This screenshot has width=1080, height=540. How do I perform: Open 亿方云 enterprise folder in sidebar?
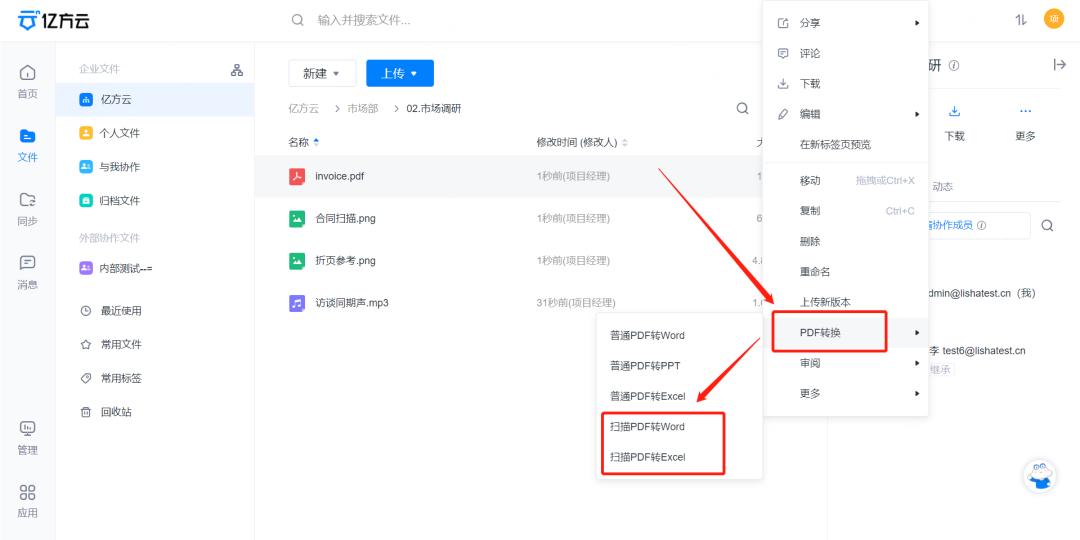click(155, 100)
